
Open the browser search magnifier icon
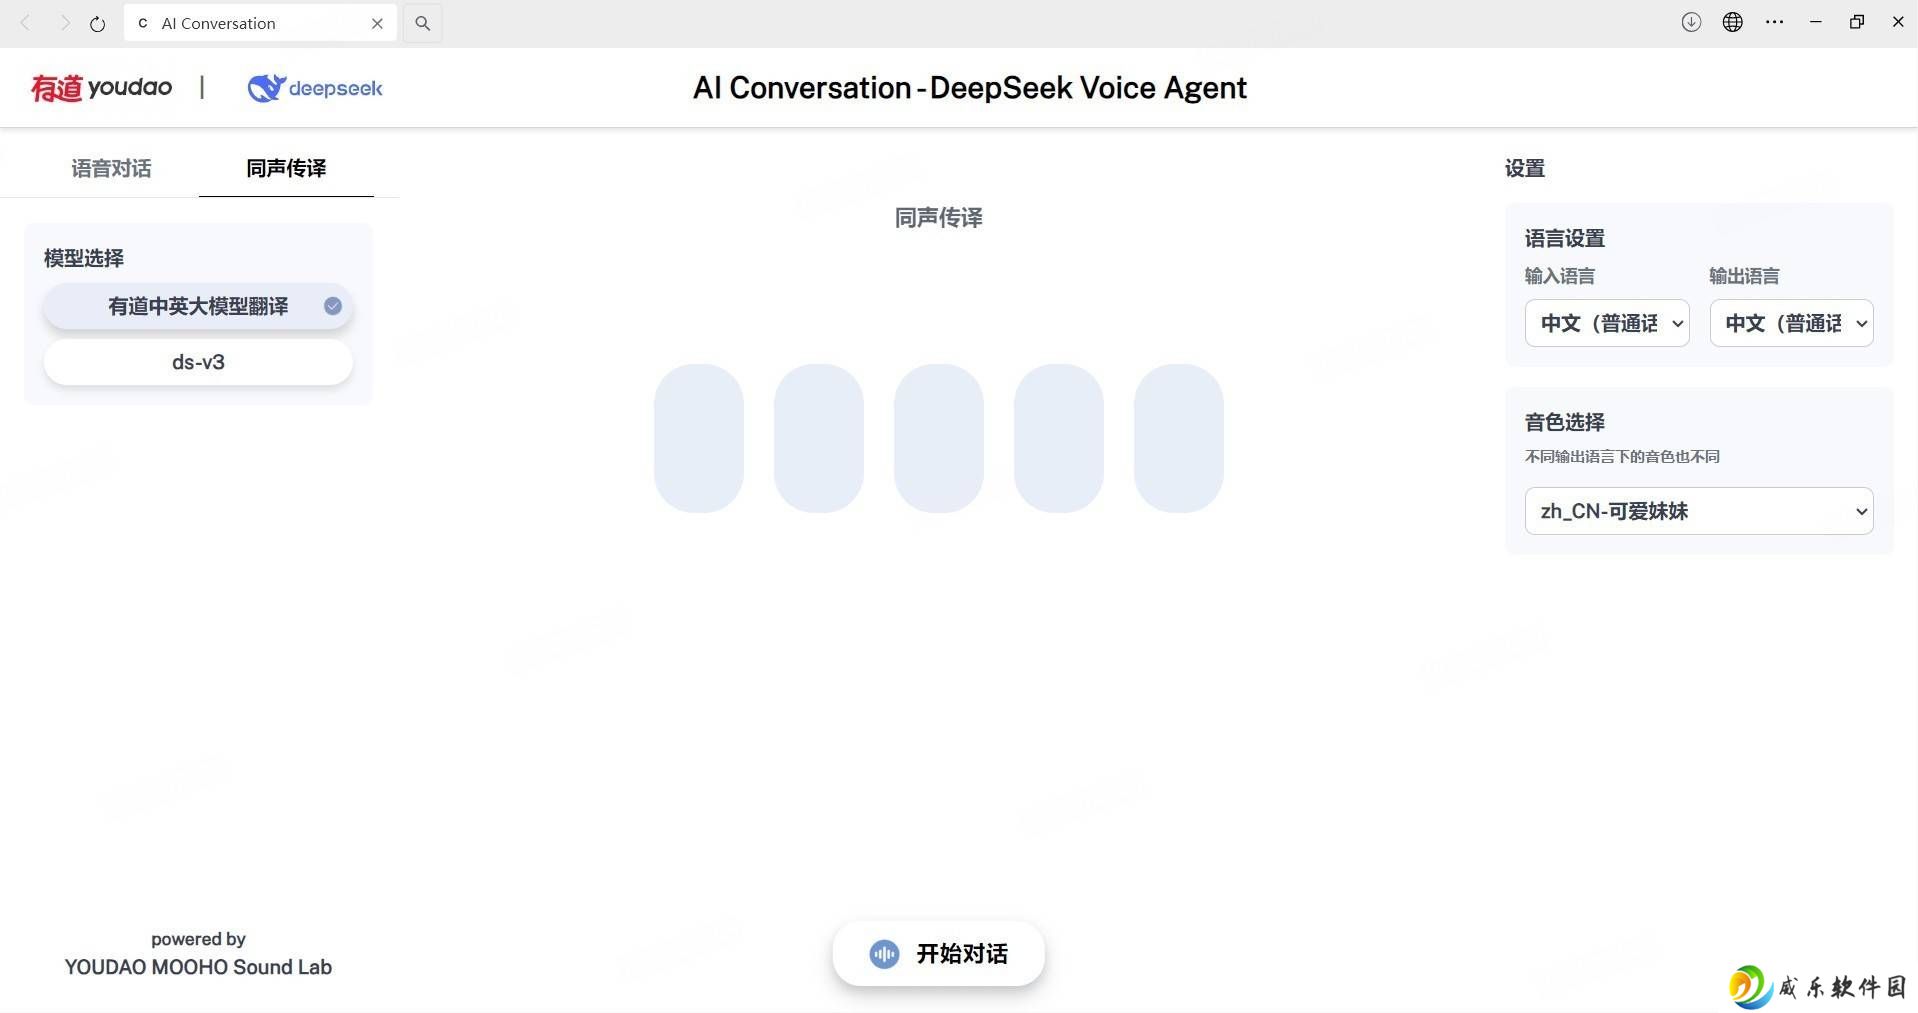point(423,23)
